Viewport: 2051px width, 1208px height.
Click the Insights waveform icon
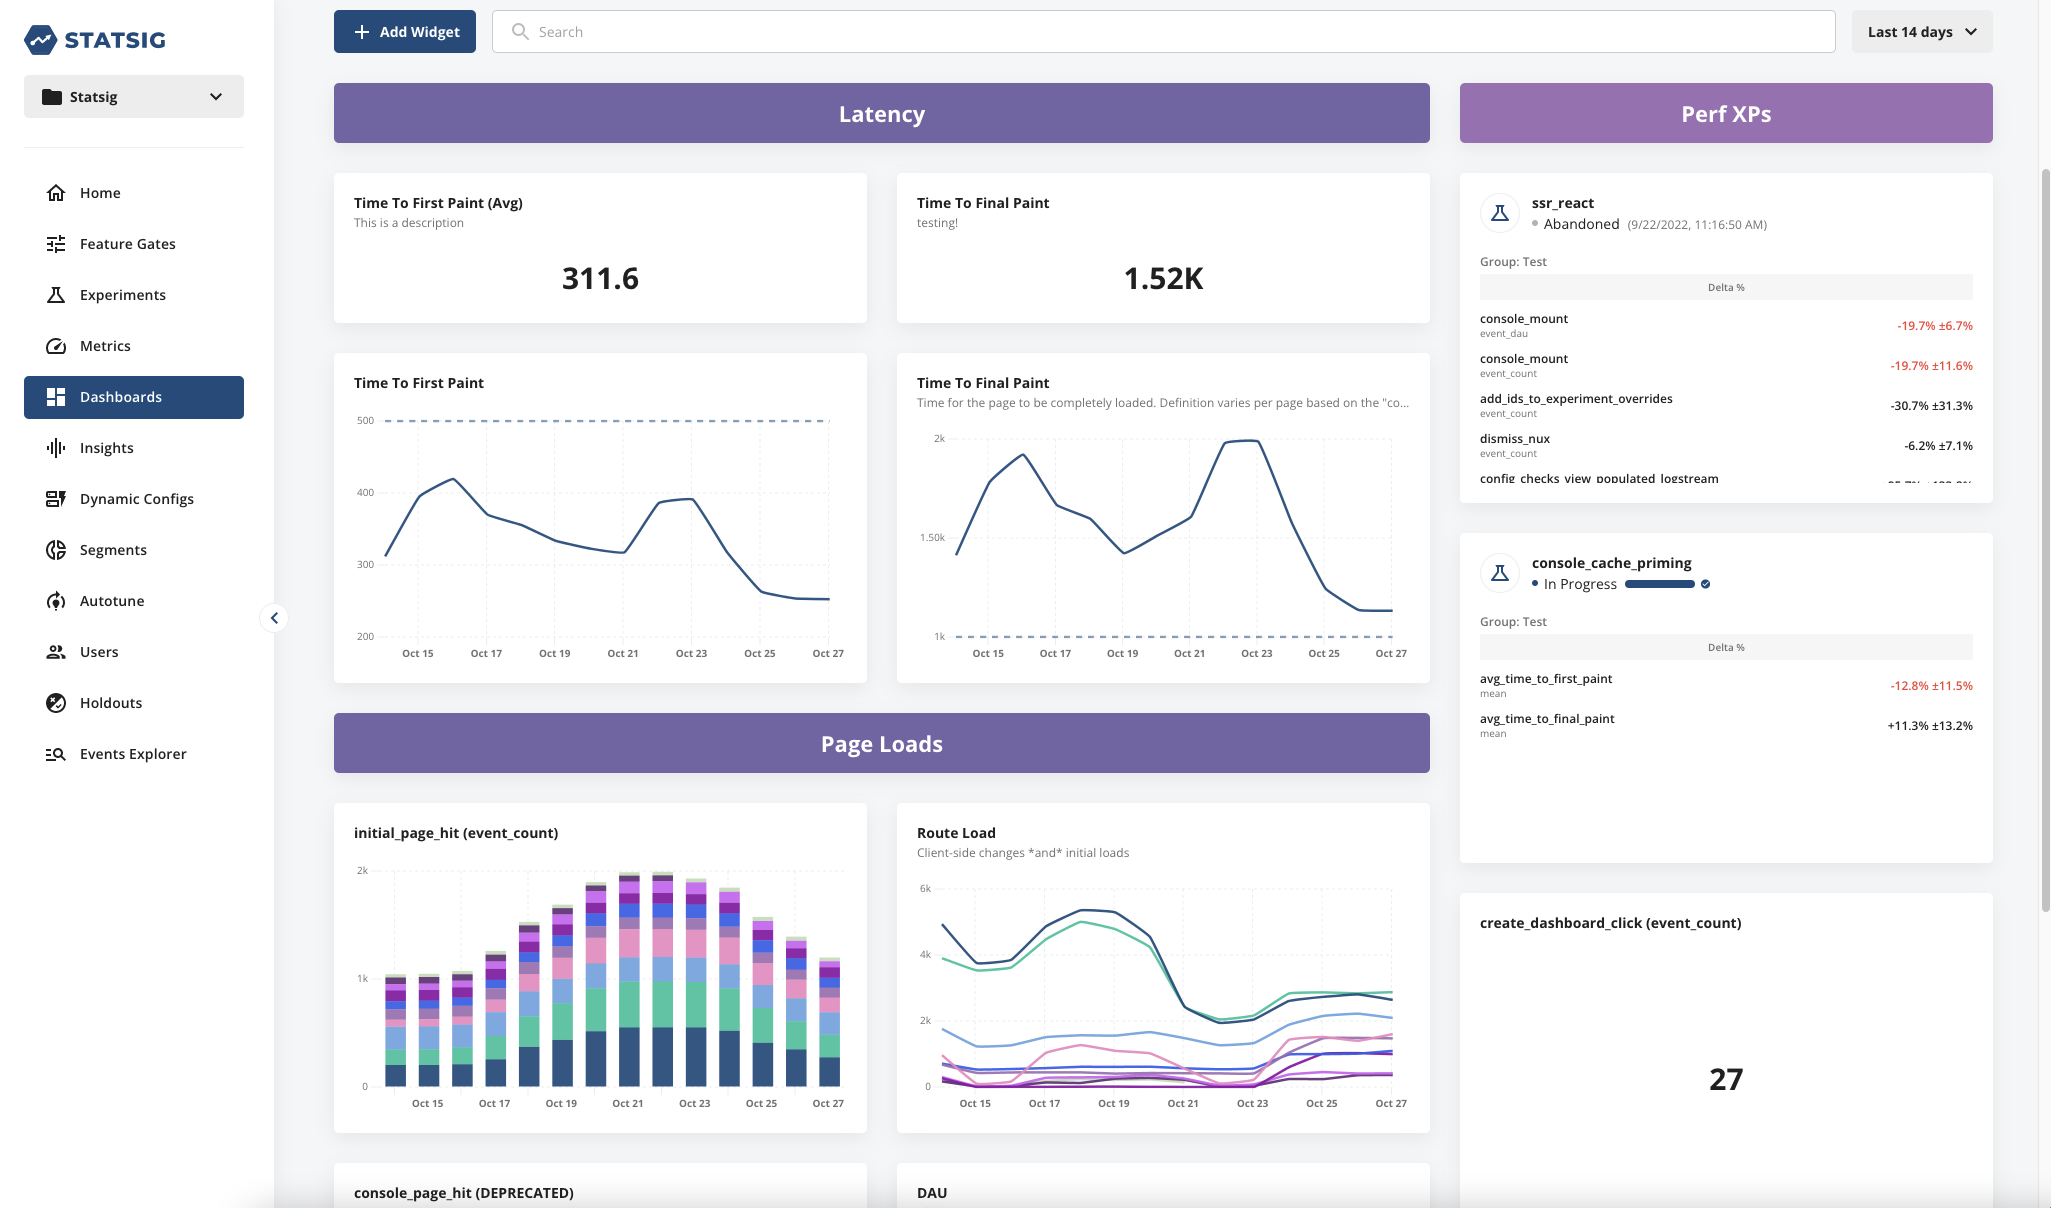coord(56,448)
